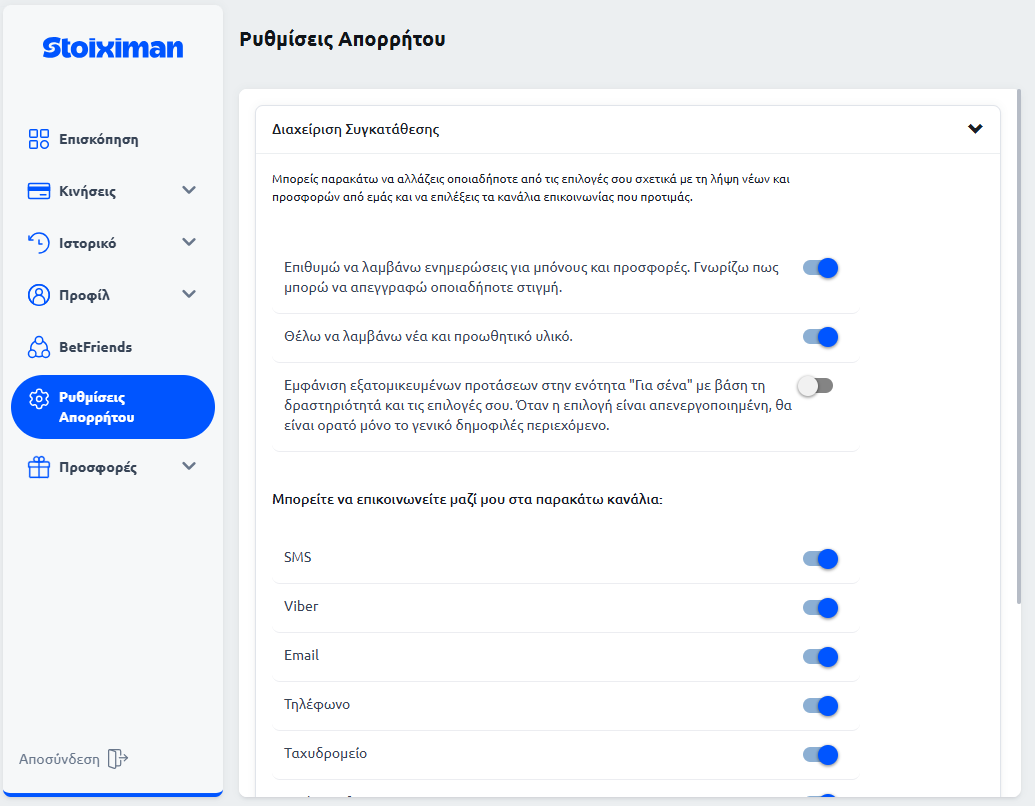This screenshot has width=1035, height=806.
Task: Expand the Ιστορικό sidebar dropdown
Action: (x=189, y=242)
